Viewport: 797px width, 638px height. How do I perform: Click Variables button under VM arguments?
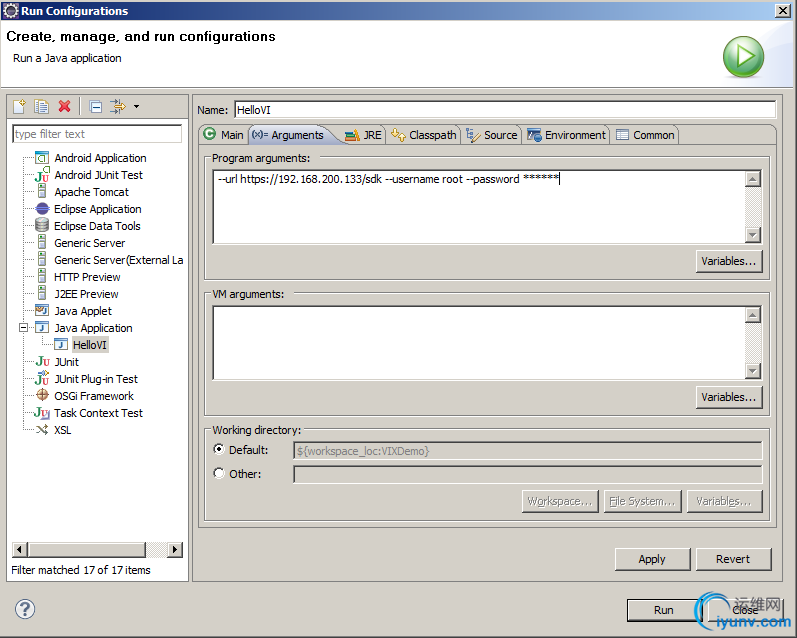[729, 397]
